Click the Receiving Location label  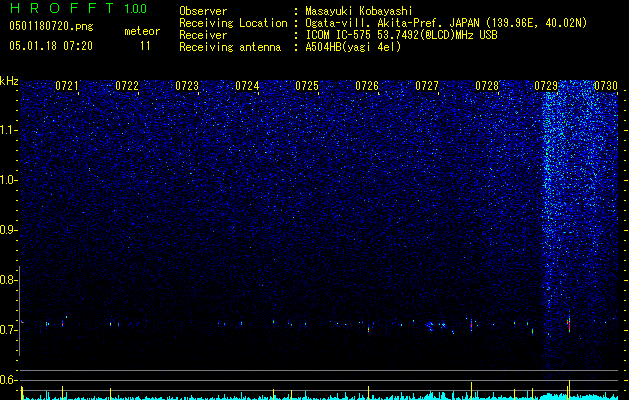click(233, 23)
